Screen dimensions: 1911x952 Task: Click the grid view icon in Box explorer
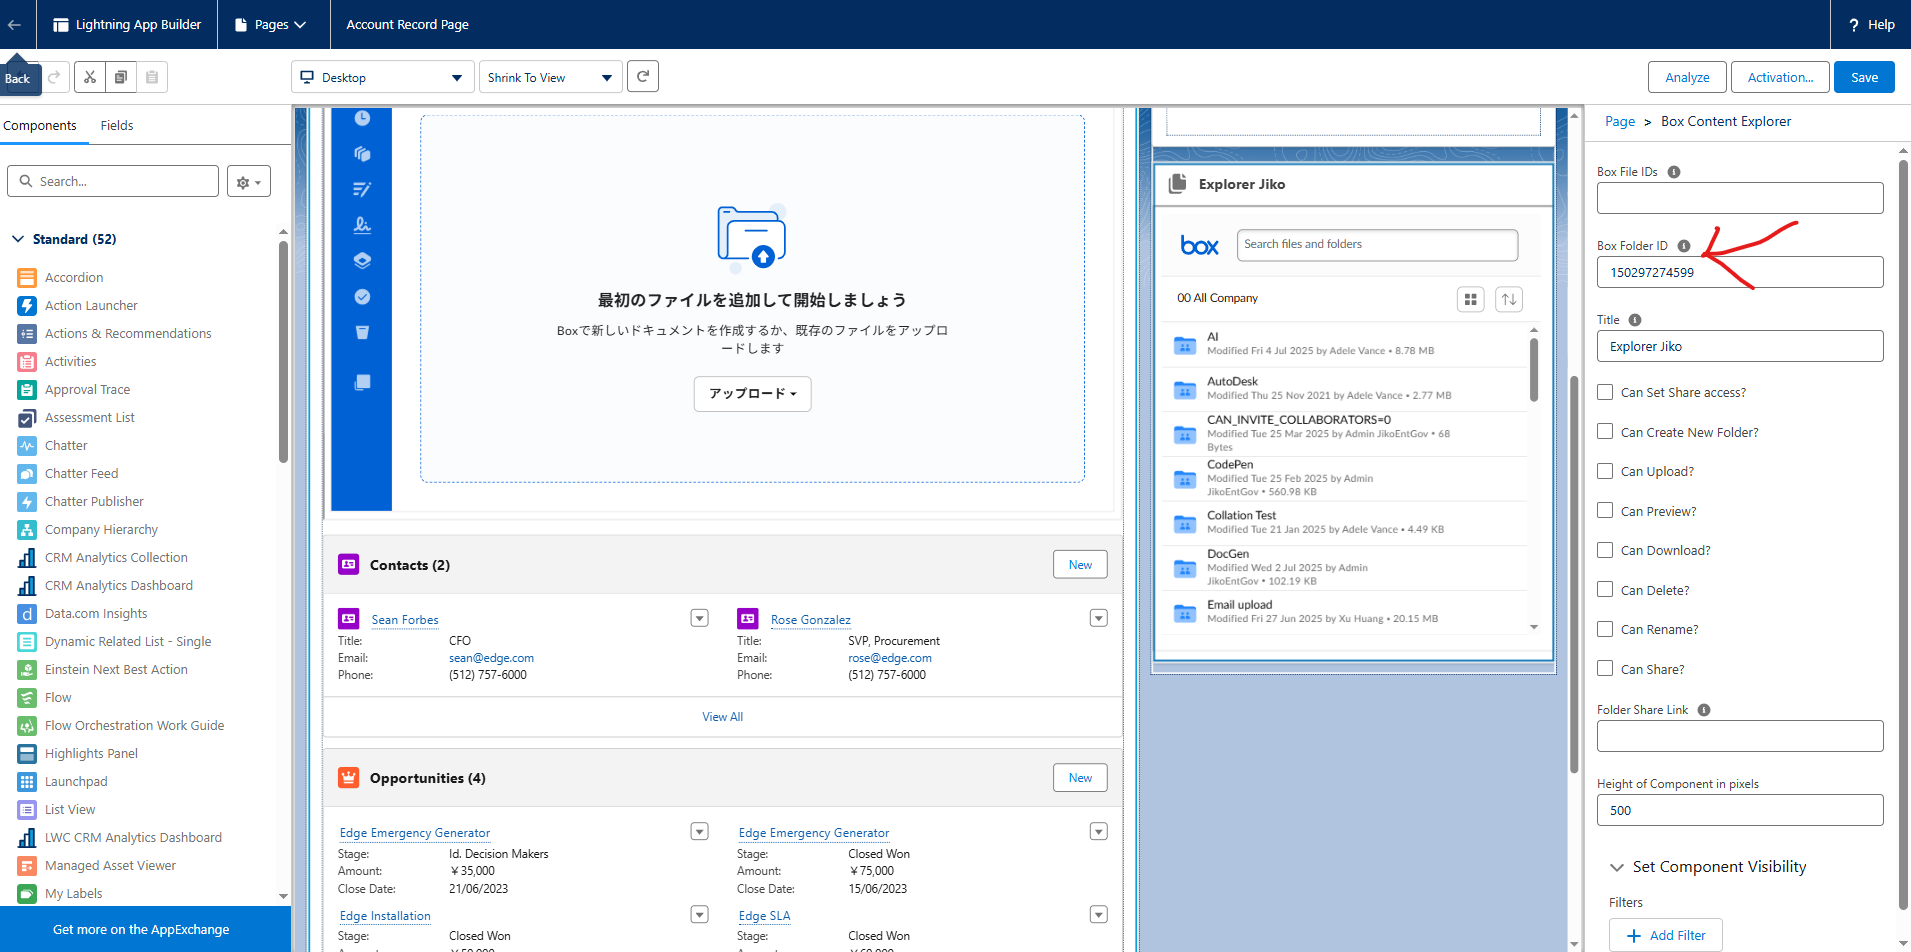(1470, 299)
